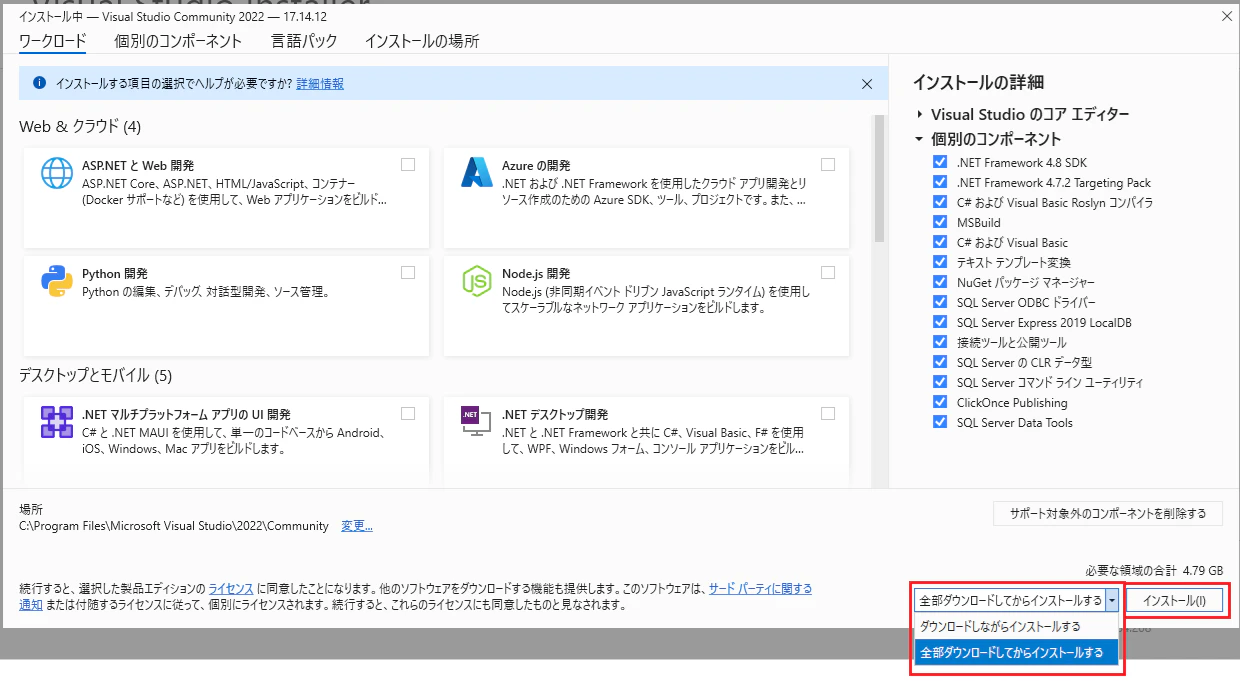Image resolution: width=1240 pixels, height=681 pixels.
Task: Open the 言語パック tab
Action: (x=304, y=41)
